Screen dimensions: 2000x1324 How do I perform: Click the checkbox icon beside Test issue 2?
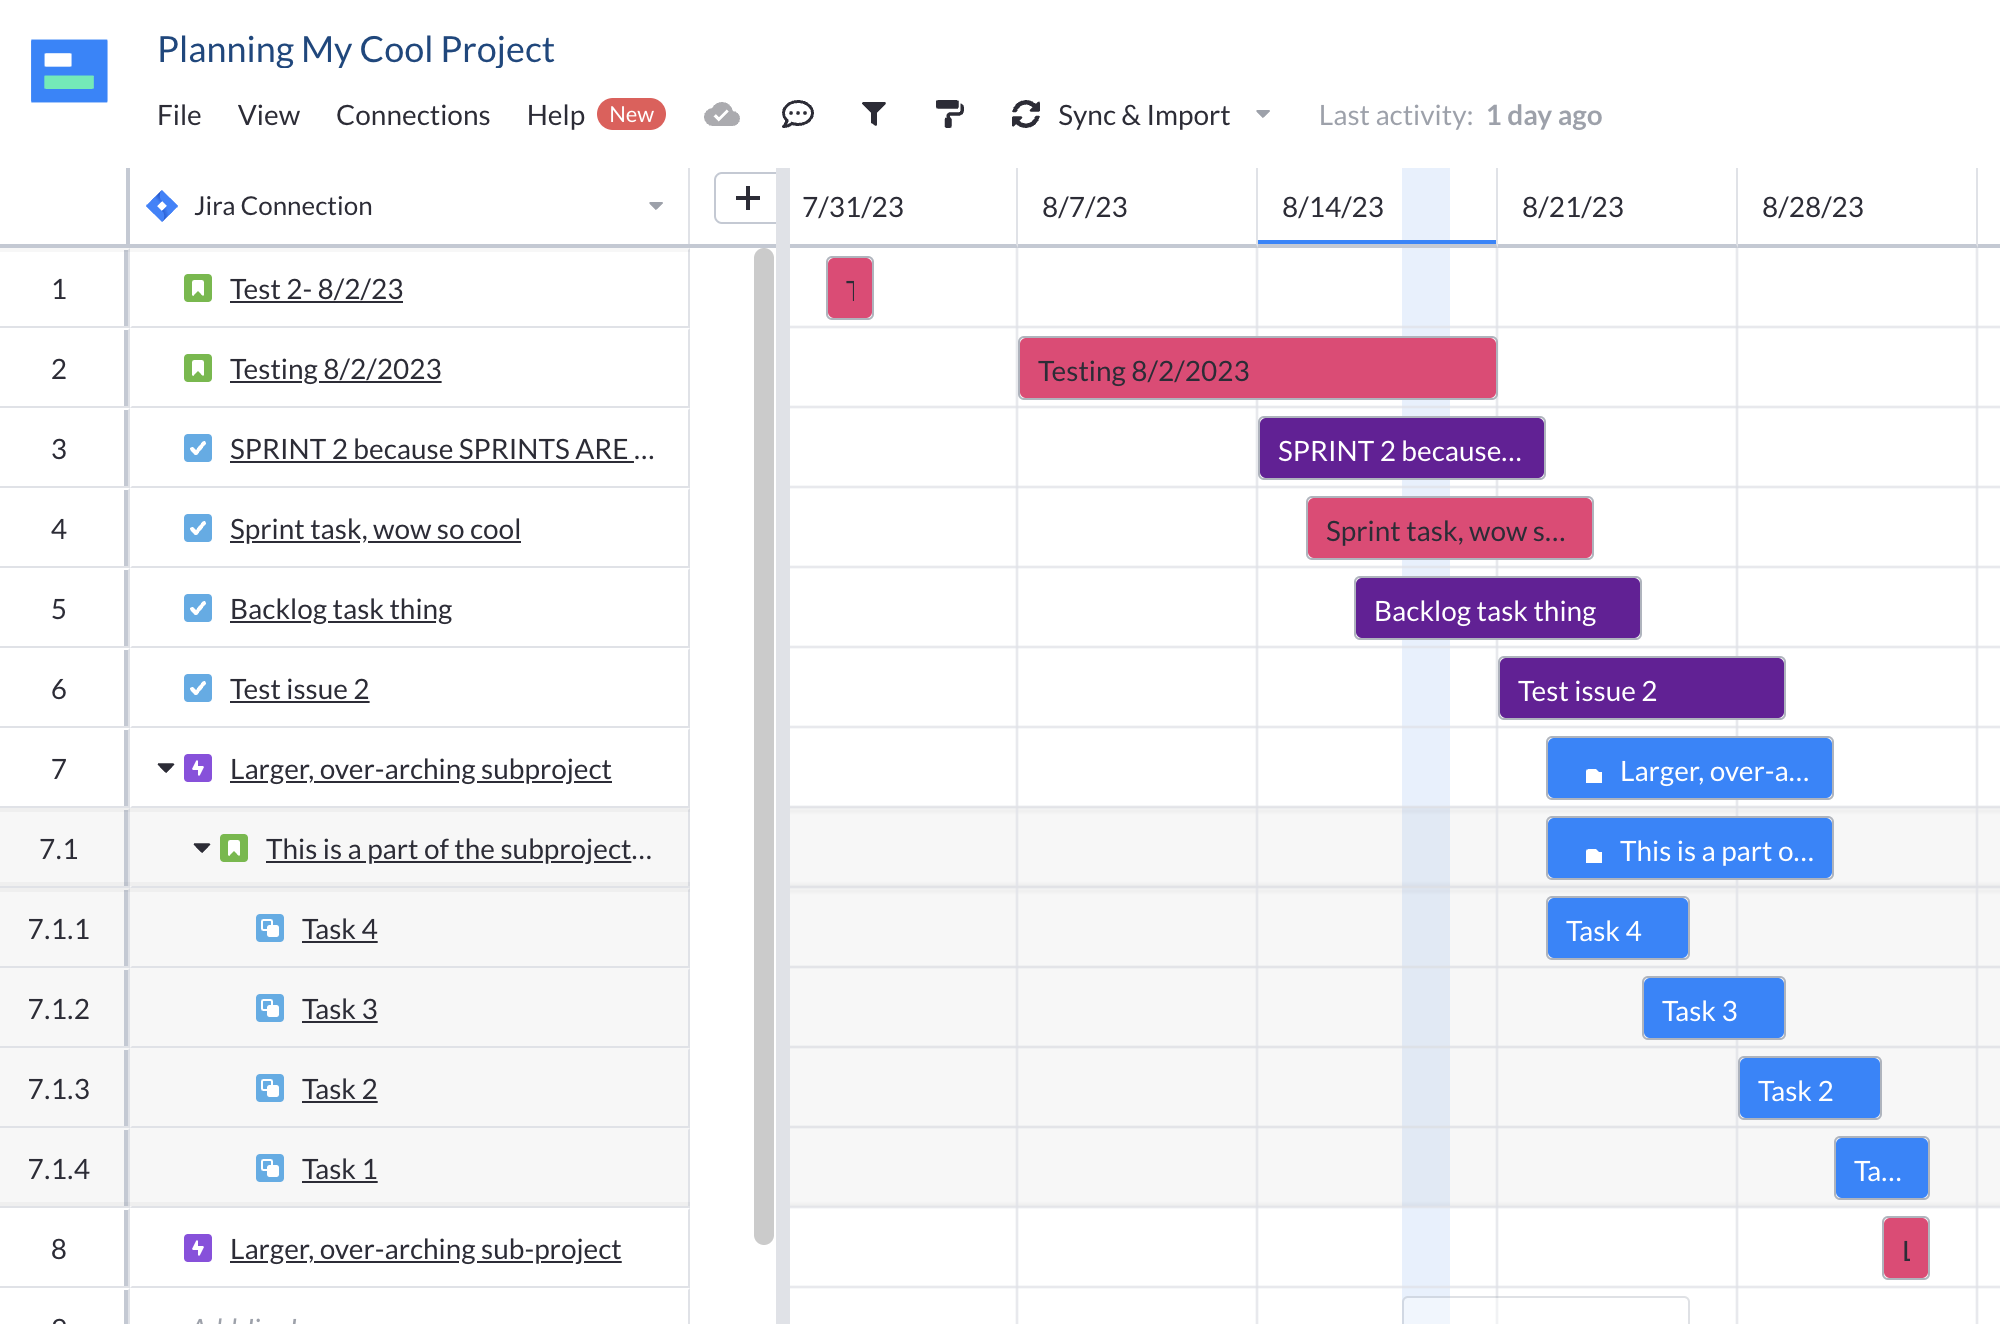197,688
